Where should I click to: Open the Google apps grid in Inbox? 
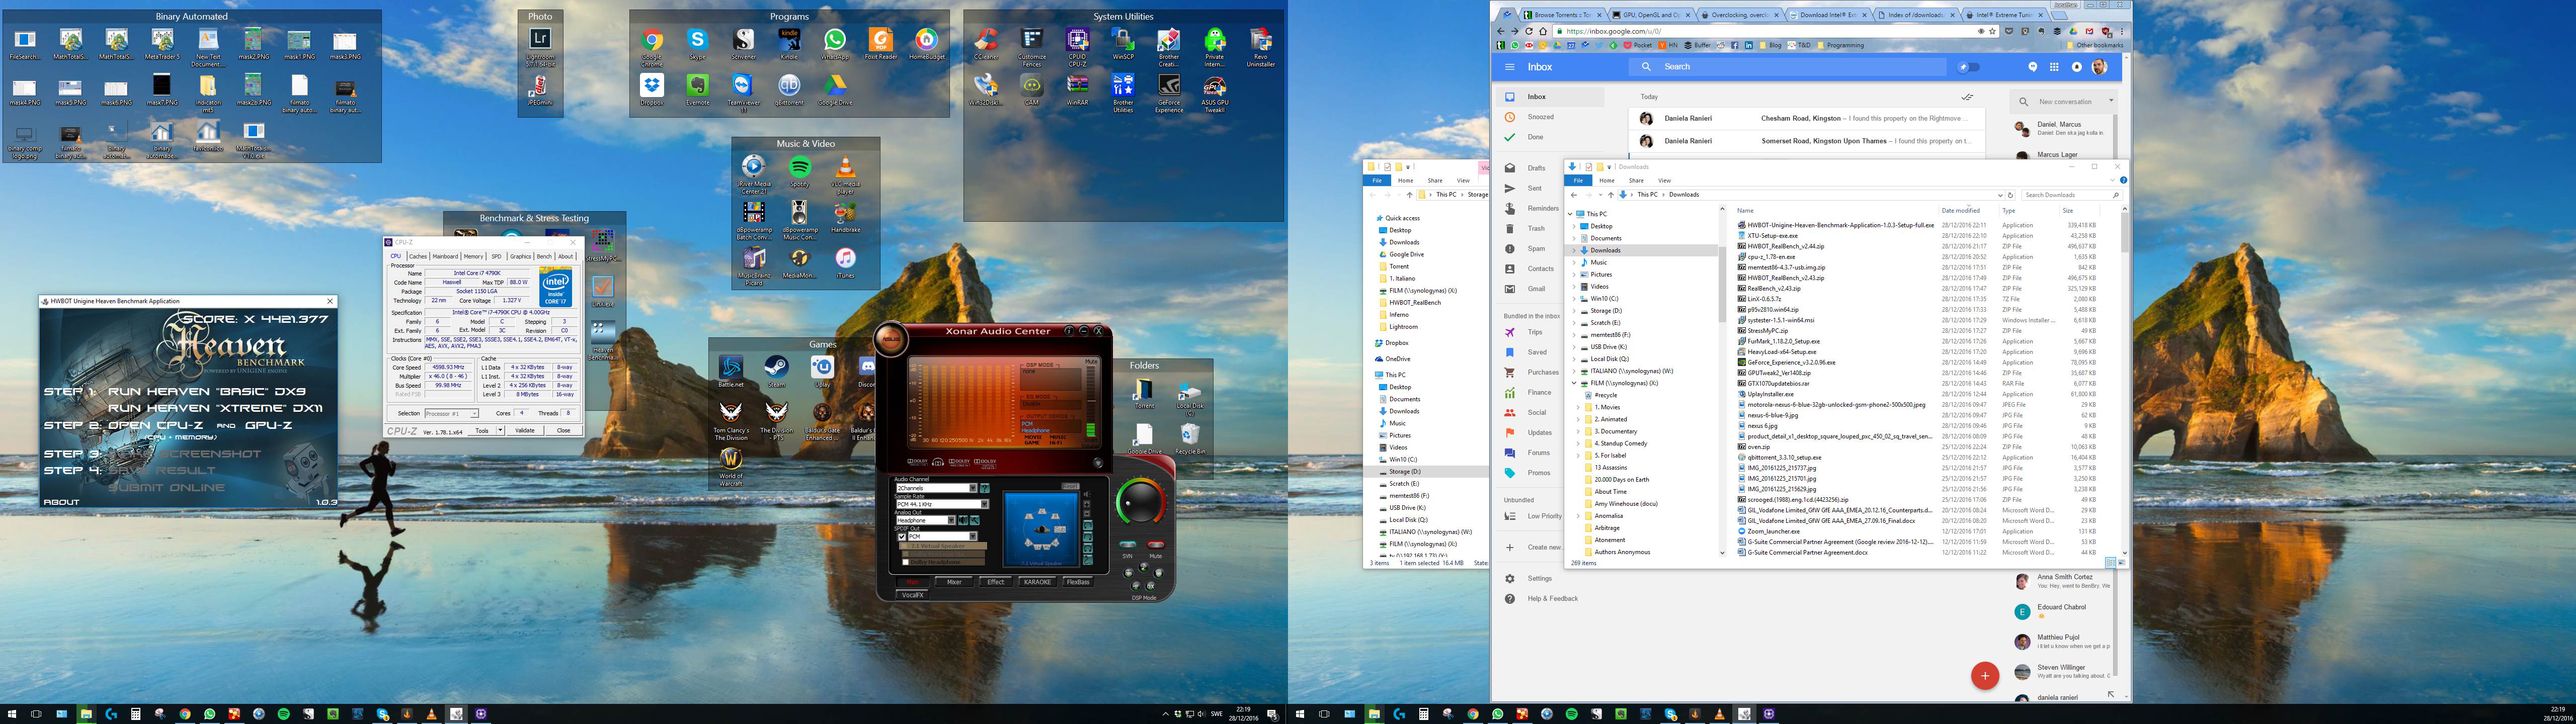pos(2054,67)
